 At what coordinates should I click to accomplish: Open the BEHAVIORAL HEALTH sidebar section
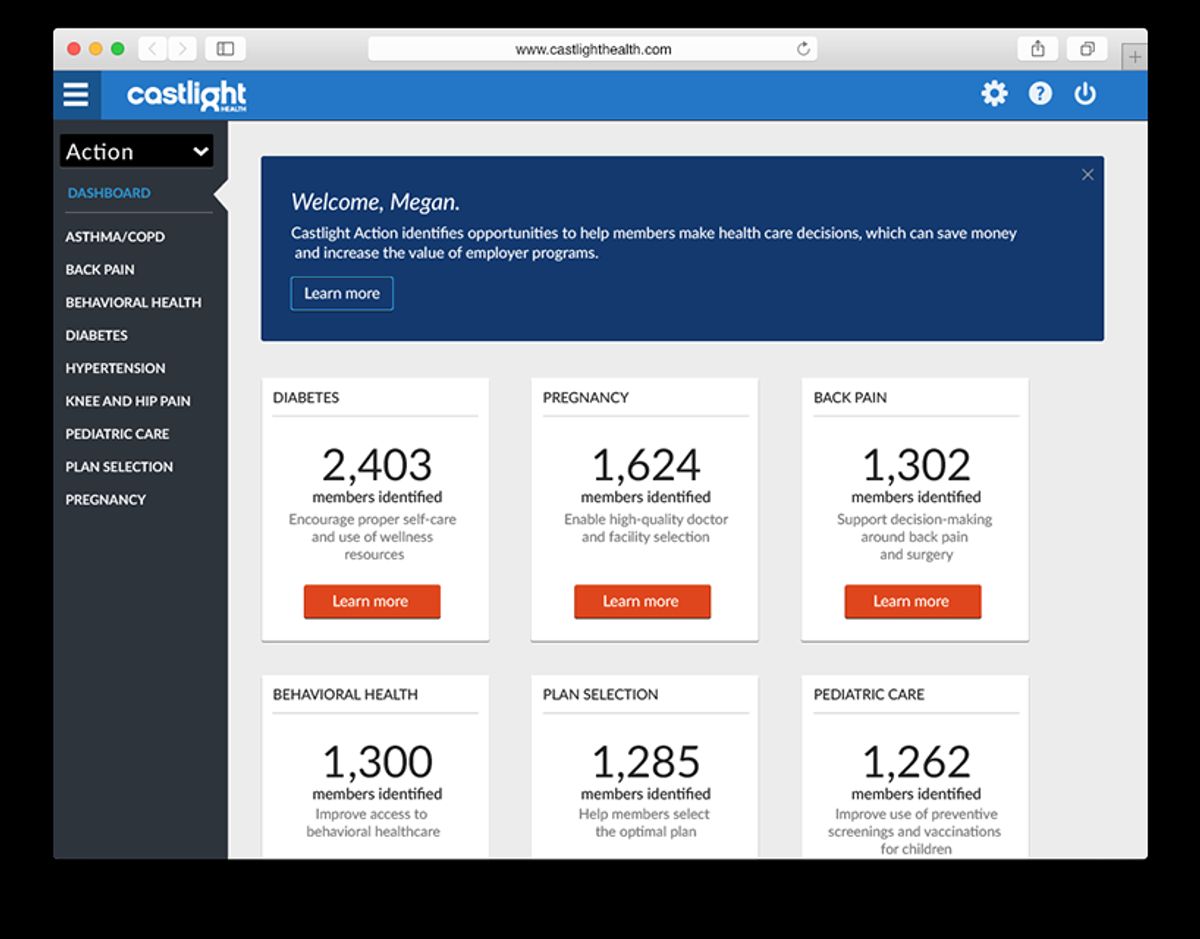133,302
